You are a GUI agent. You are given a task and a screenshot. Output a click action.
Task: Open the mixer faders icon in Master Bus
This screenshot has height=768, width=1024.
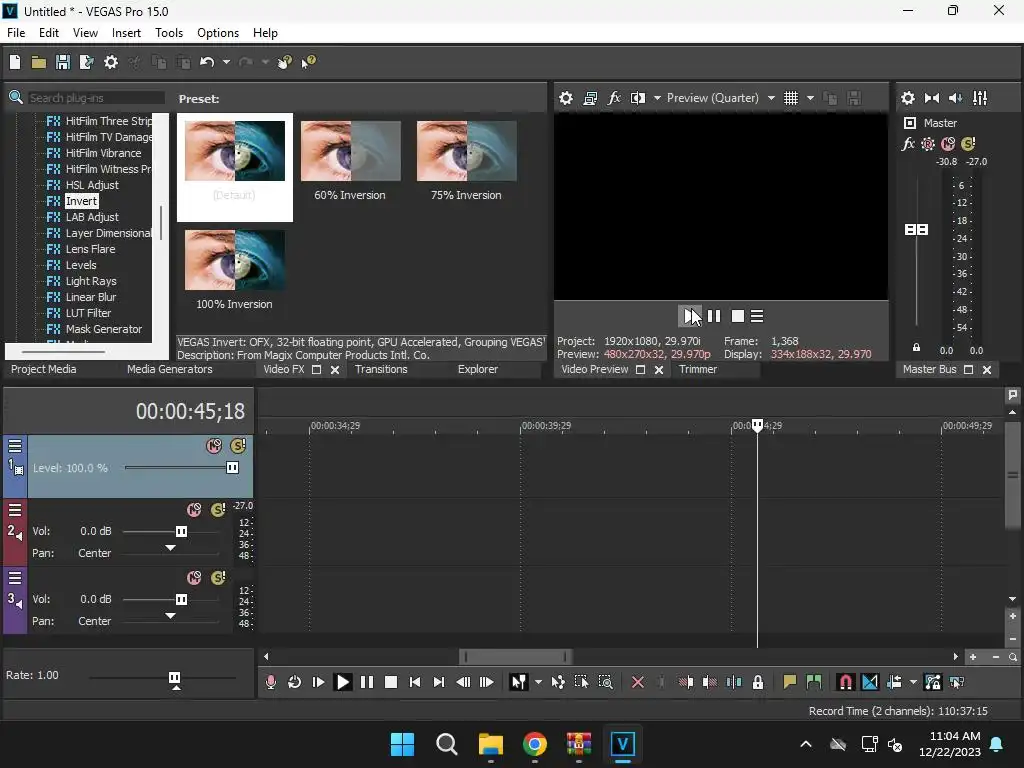(x=980, y=98)
